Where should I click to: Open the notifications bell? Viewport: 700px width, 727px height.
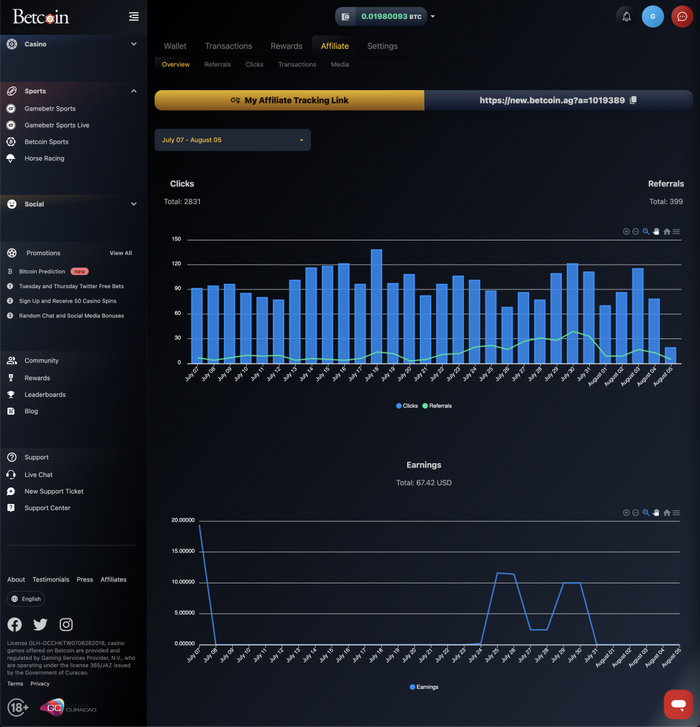(626, 17)
